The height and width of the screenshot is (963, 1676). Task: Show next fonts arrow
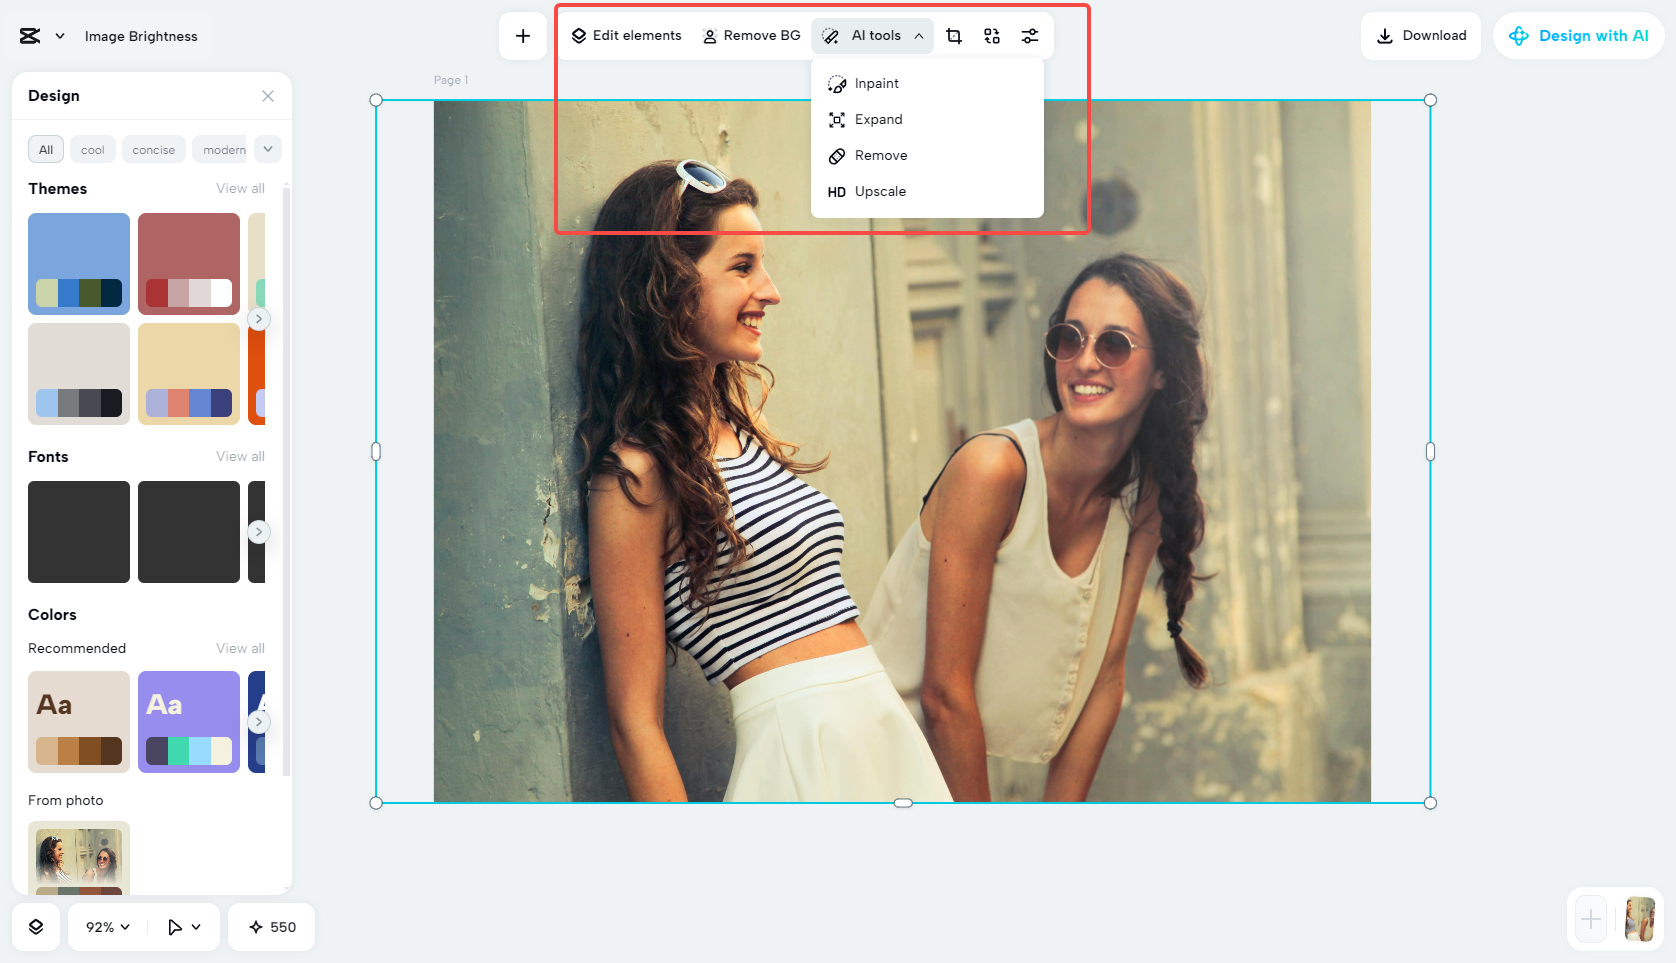pyautogui.click(x=259, y=532)
